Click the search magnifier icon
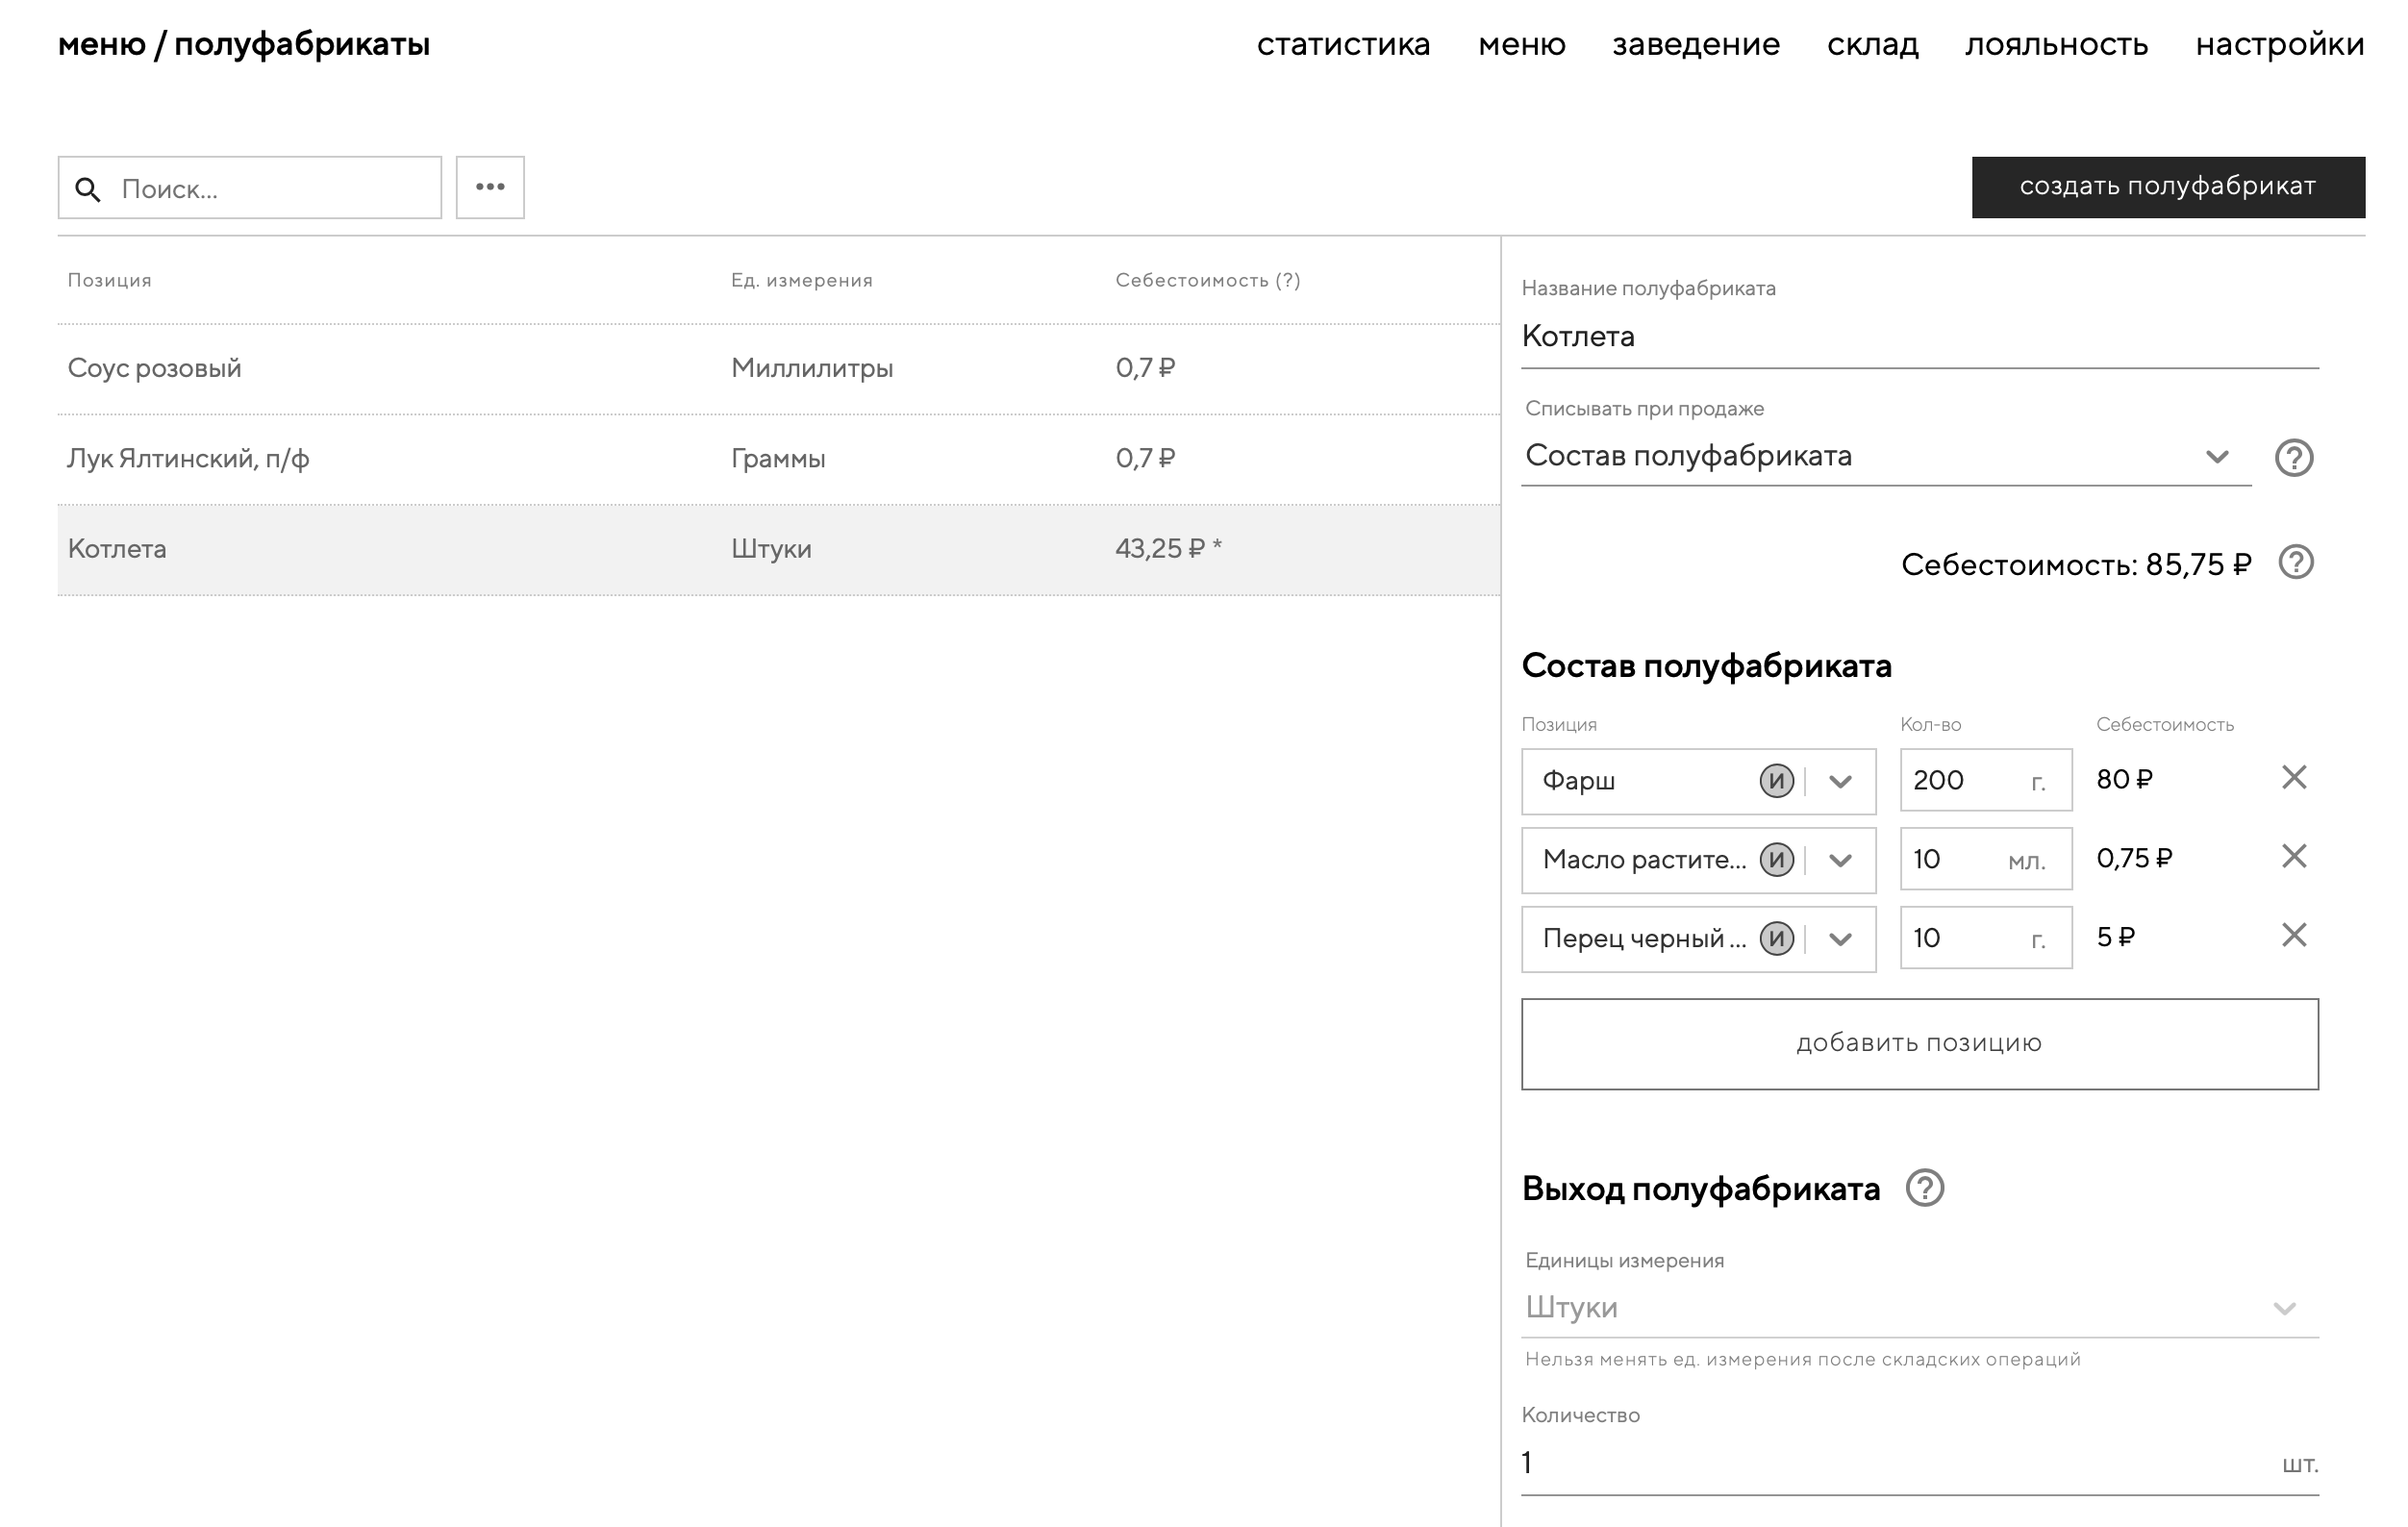Image resolution: width=2408 pixels, height=1527 pixels. click(x=88, y=189)
